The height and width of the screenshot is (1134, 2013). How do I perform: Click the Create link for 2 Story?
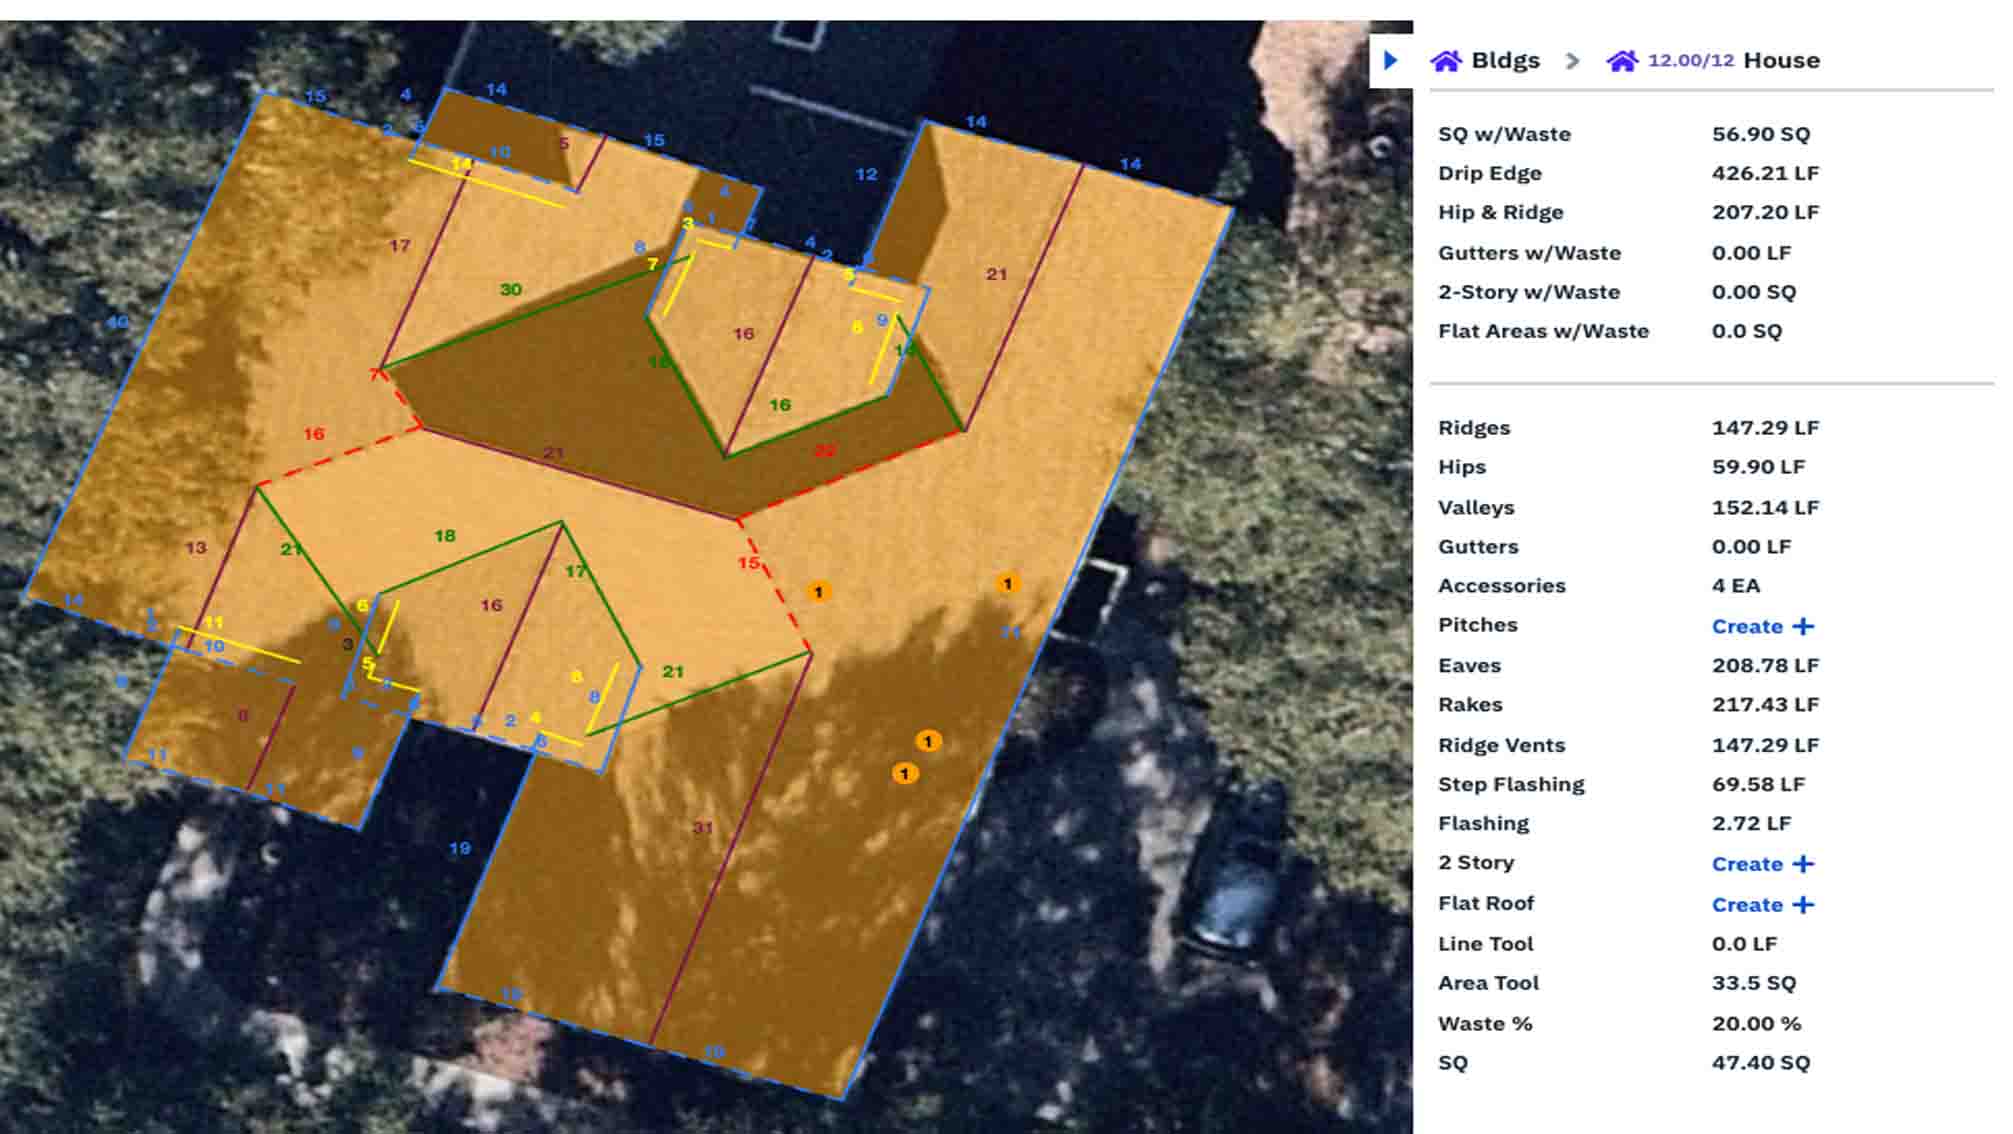(1747, 864)
